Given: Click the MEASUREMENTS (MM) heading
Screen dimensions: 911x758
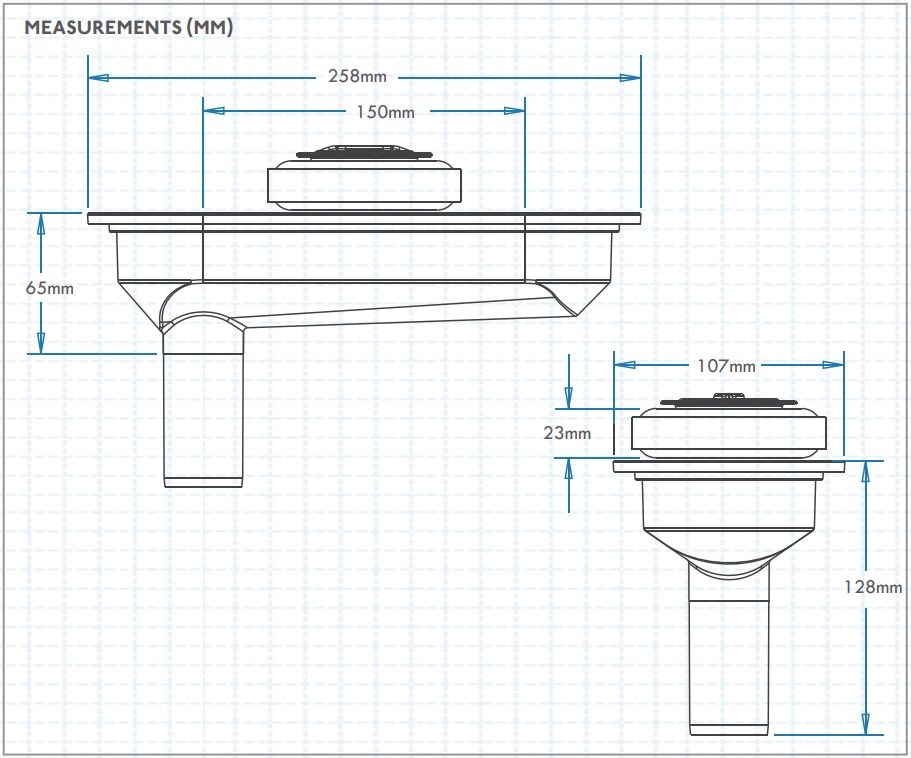Looking at the screenshot, I should 128,27.
